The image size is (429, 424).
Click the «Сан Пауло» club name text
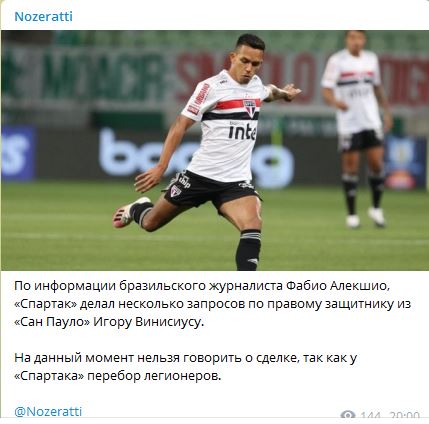click(x=52, y=322)
